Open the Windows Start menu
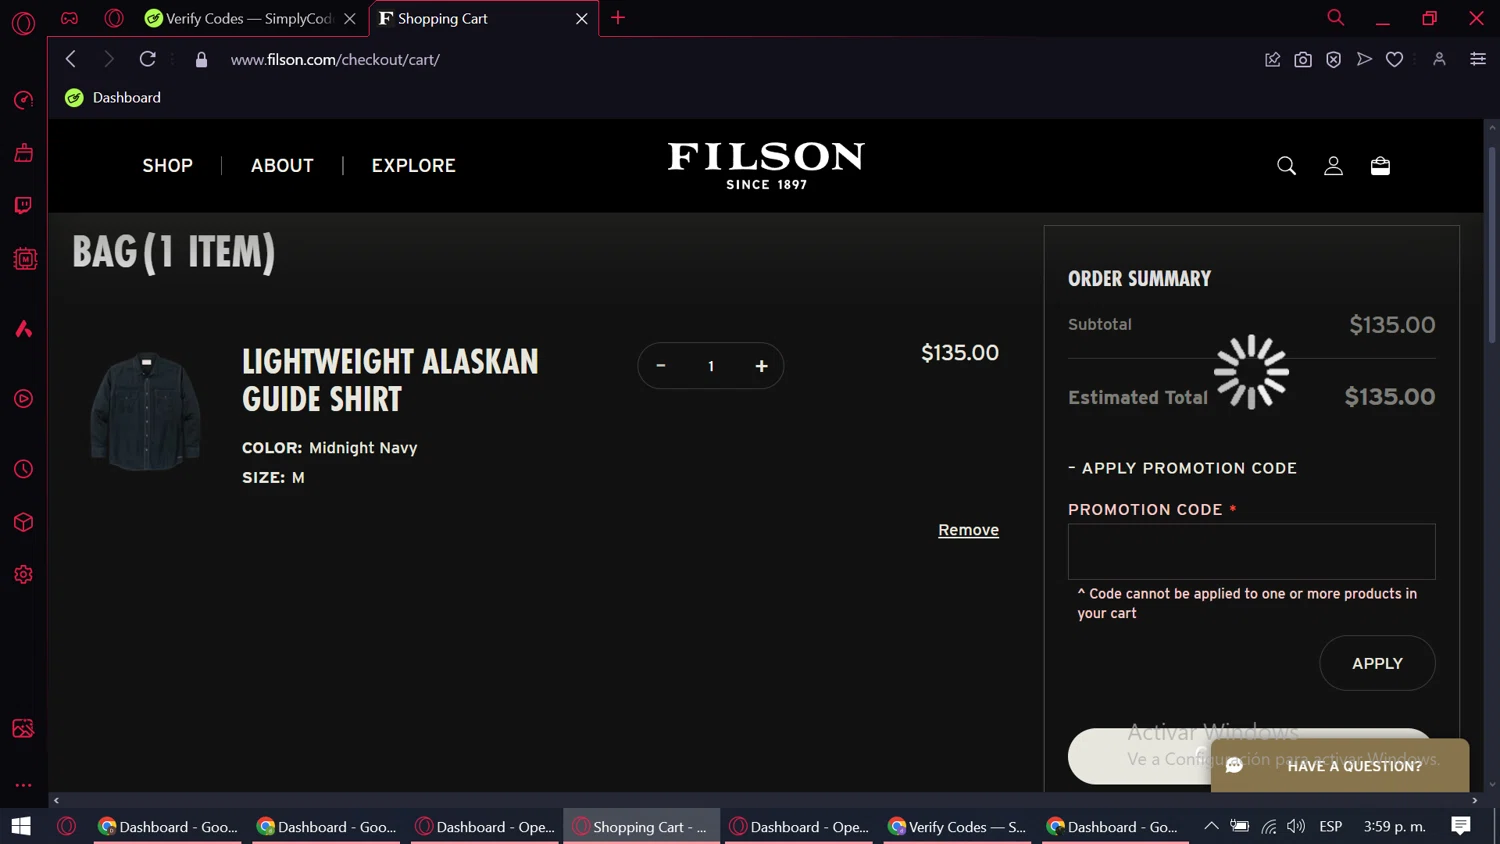The image size is (1500, 844). 21,826
